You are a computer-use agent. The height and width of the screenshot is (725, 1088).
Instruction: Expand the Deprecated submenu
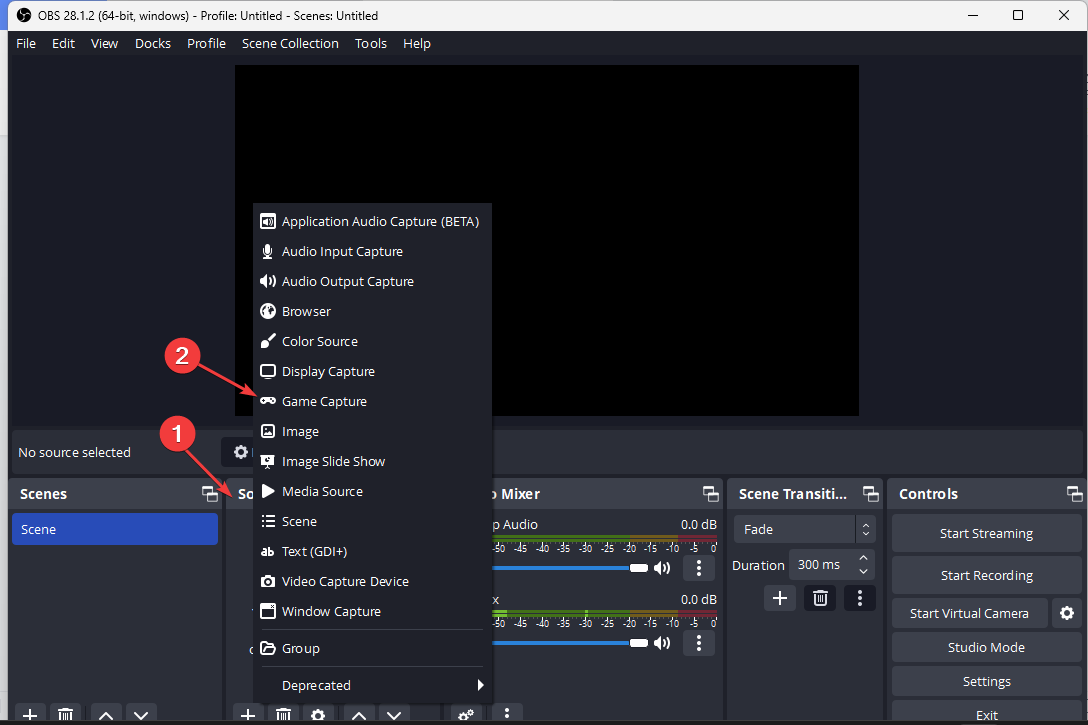tap(373, 685)
